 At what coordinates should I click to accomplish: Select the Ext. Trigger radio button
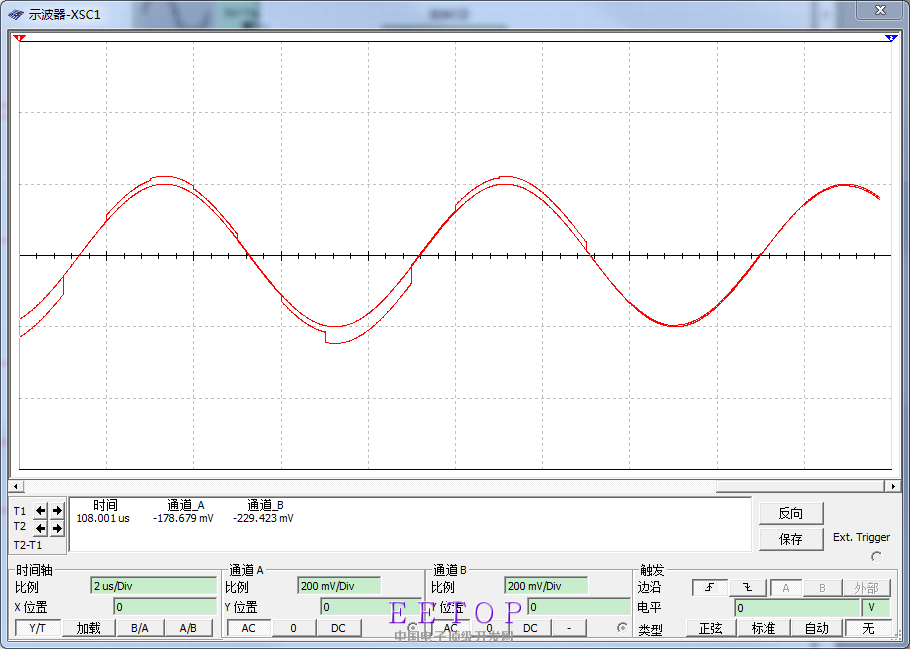[x=876, y=557]
